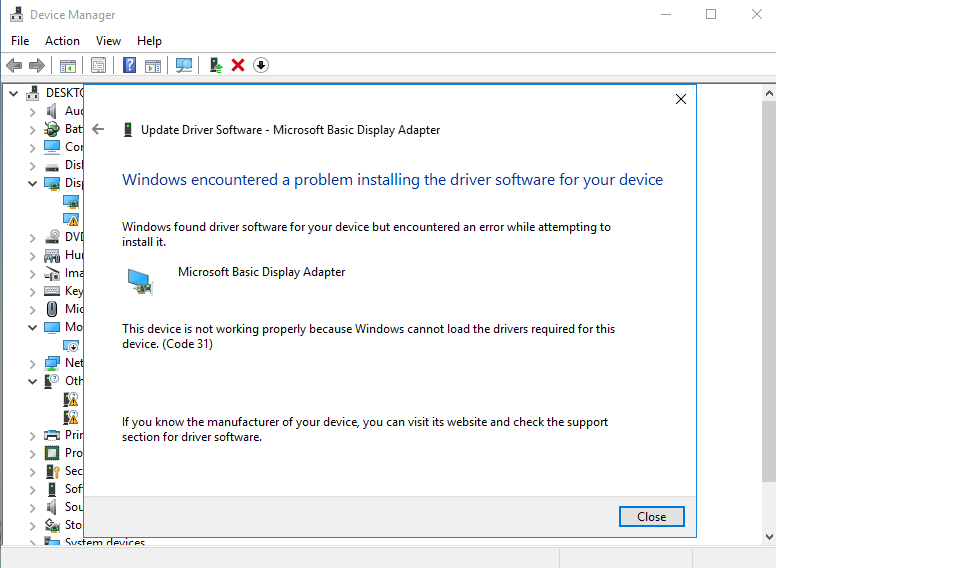Select the Keyboards category icon

coord(52,291)
